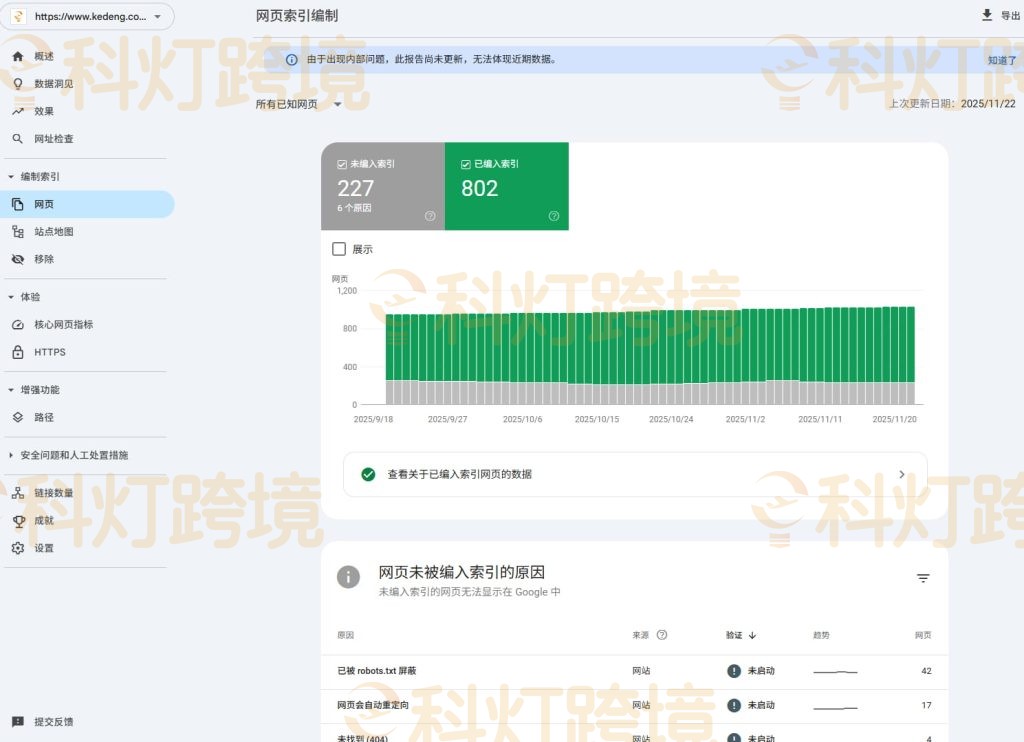Screen dimensions: 1024x742
Task: Click page count 42 in robots.txt row
Action: tap(926, 671)
